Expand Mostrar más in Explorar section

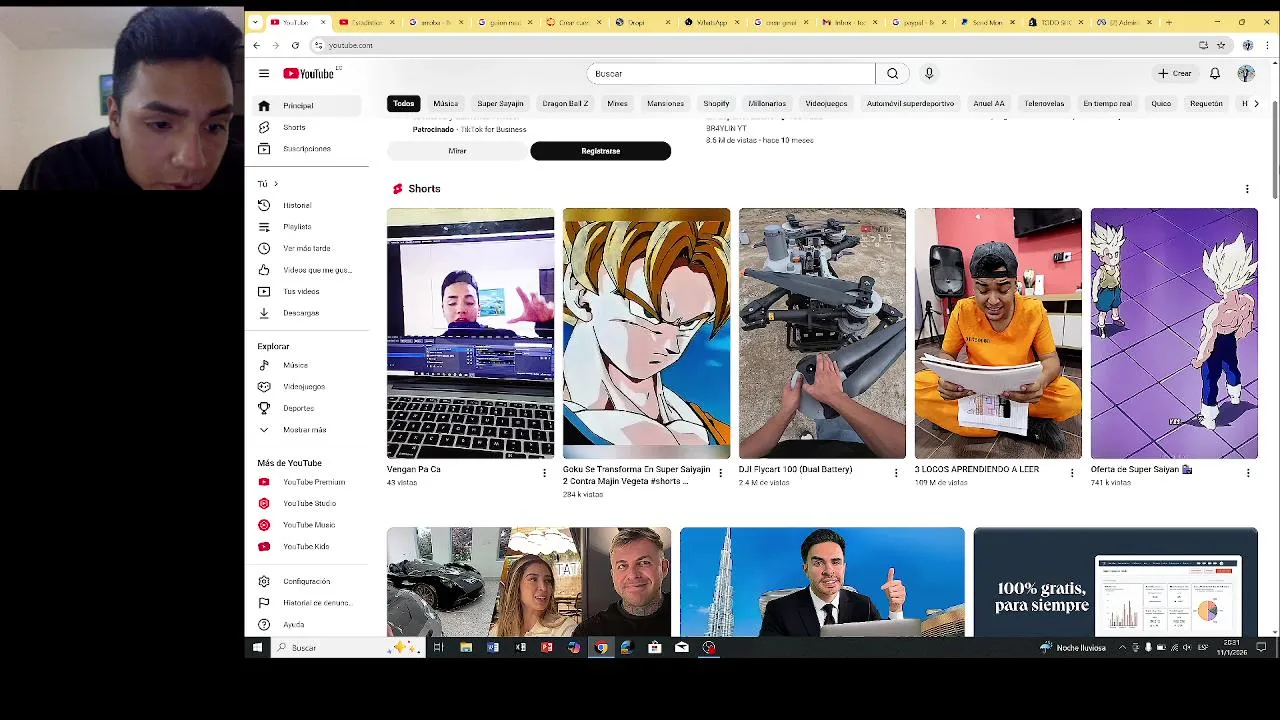[x=305, y=430]
